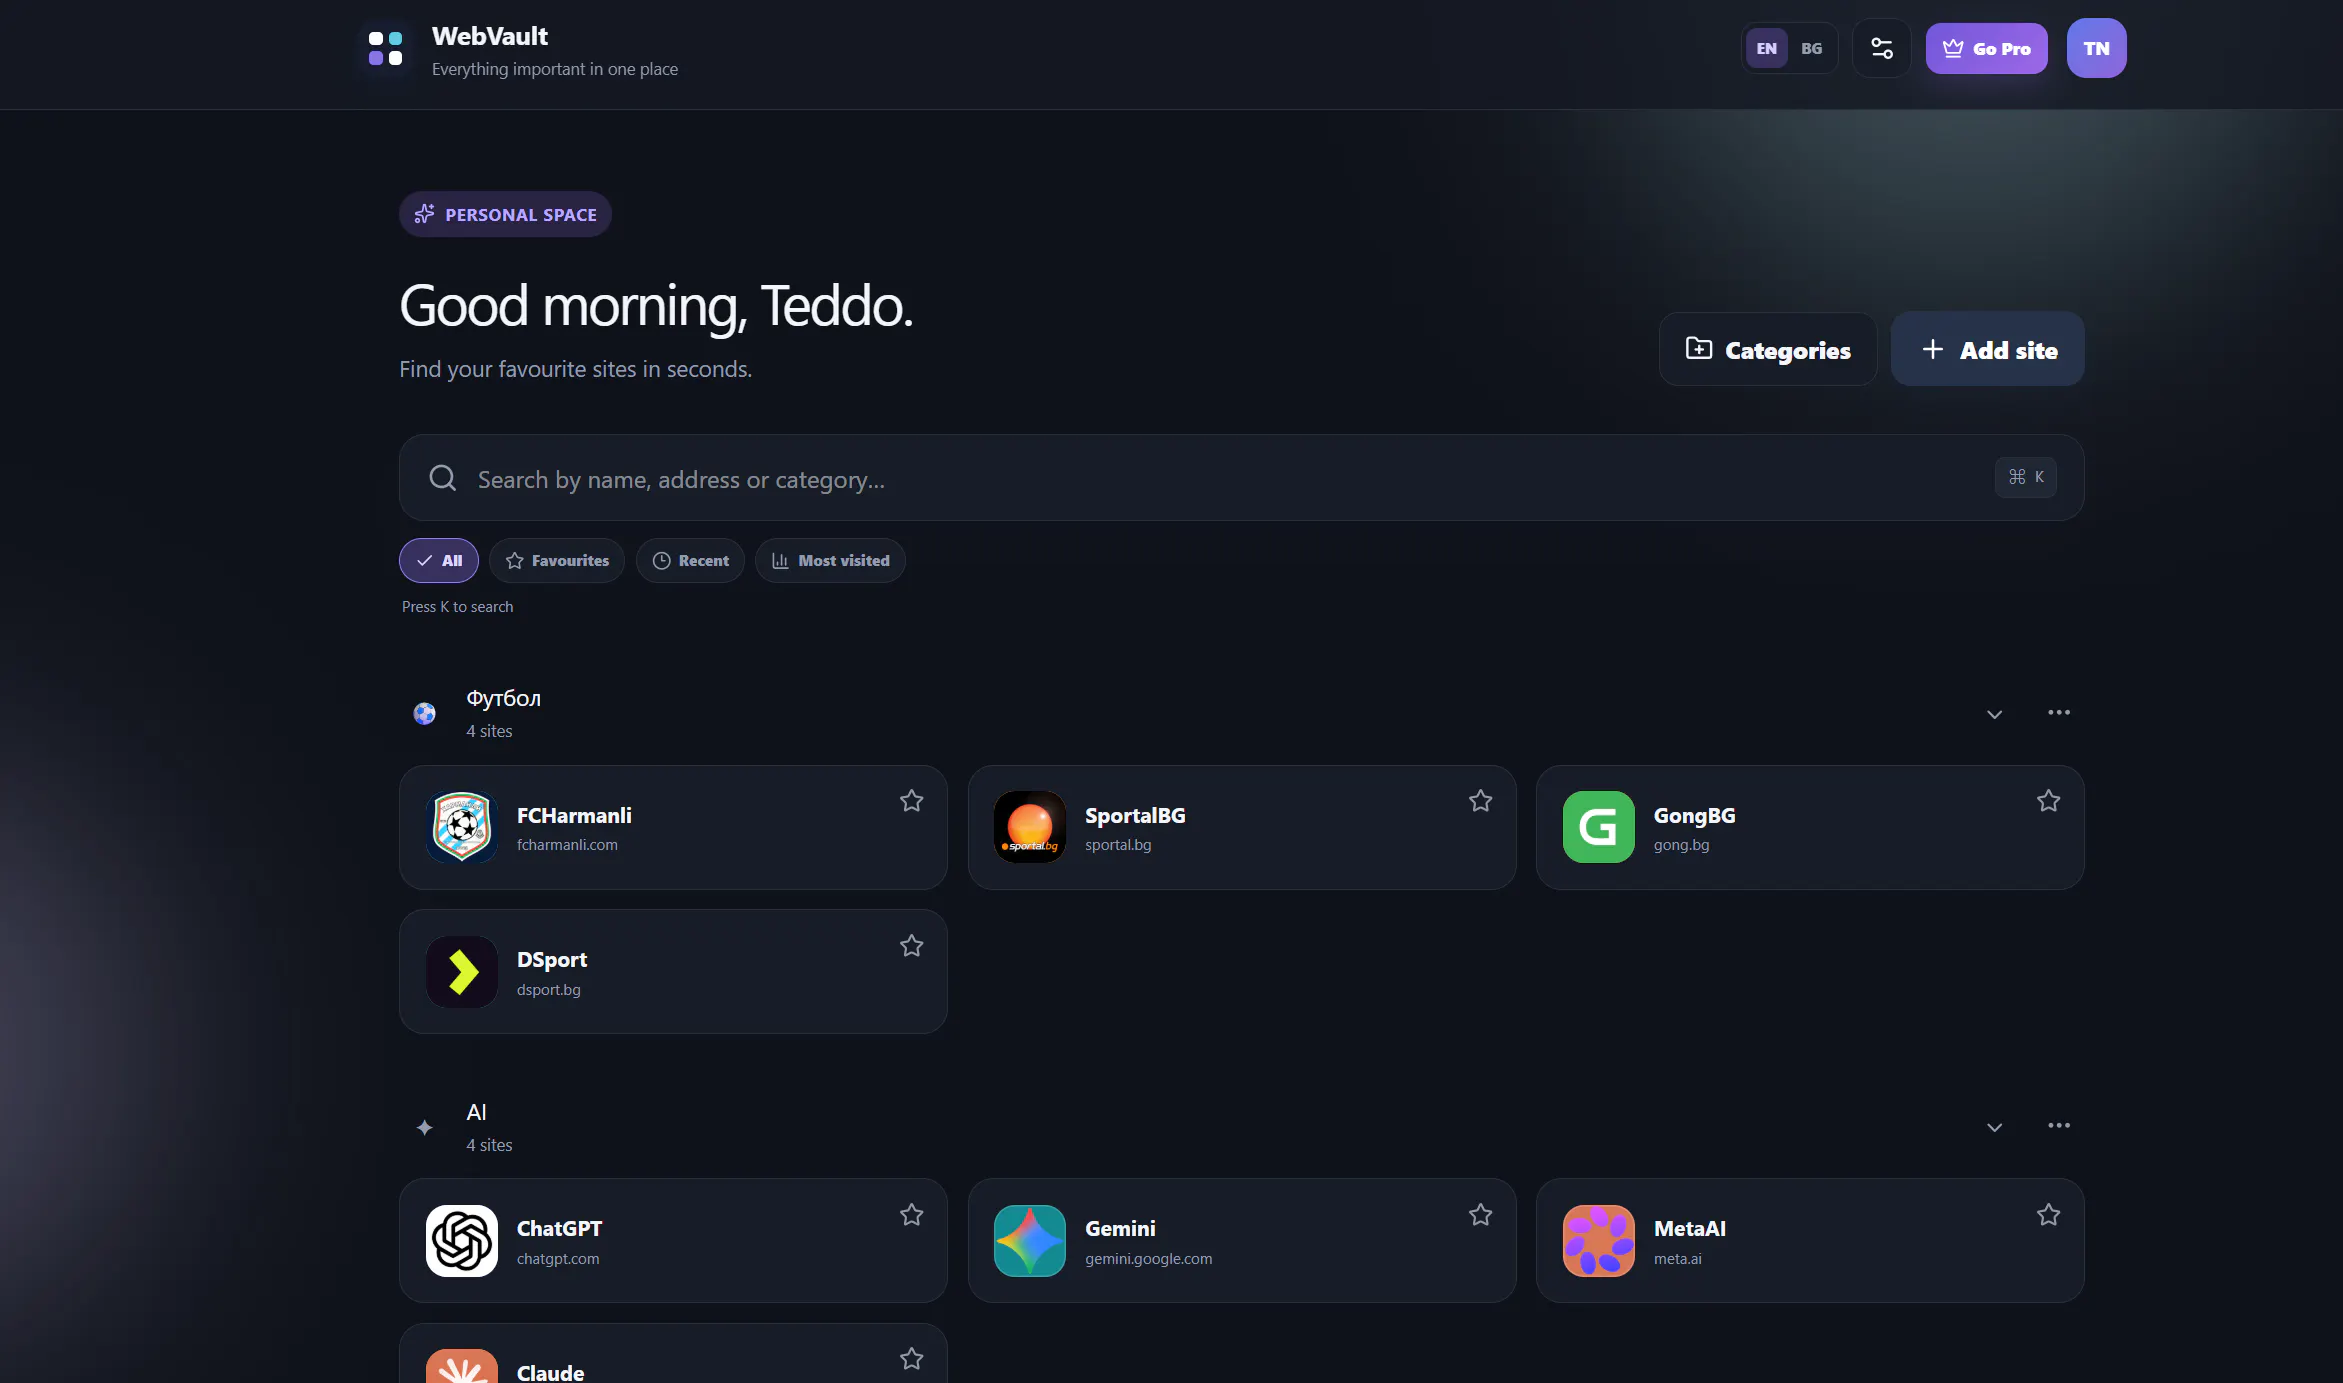Toggle favourite star on MetaAI
Screen dimensions: 2343x1383
click(2048, 1215)
